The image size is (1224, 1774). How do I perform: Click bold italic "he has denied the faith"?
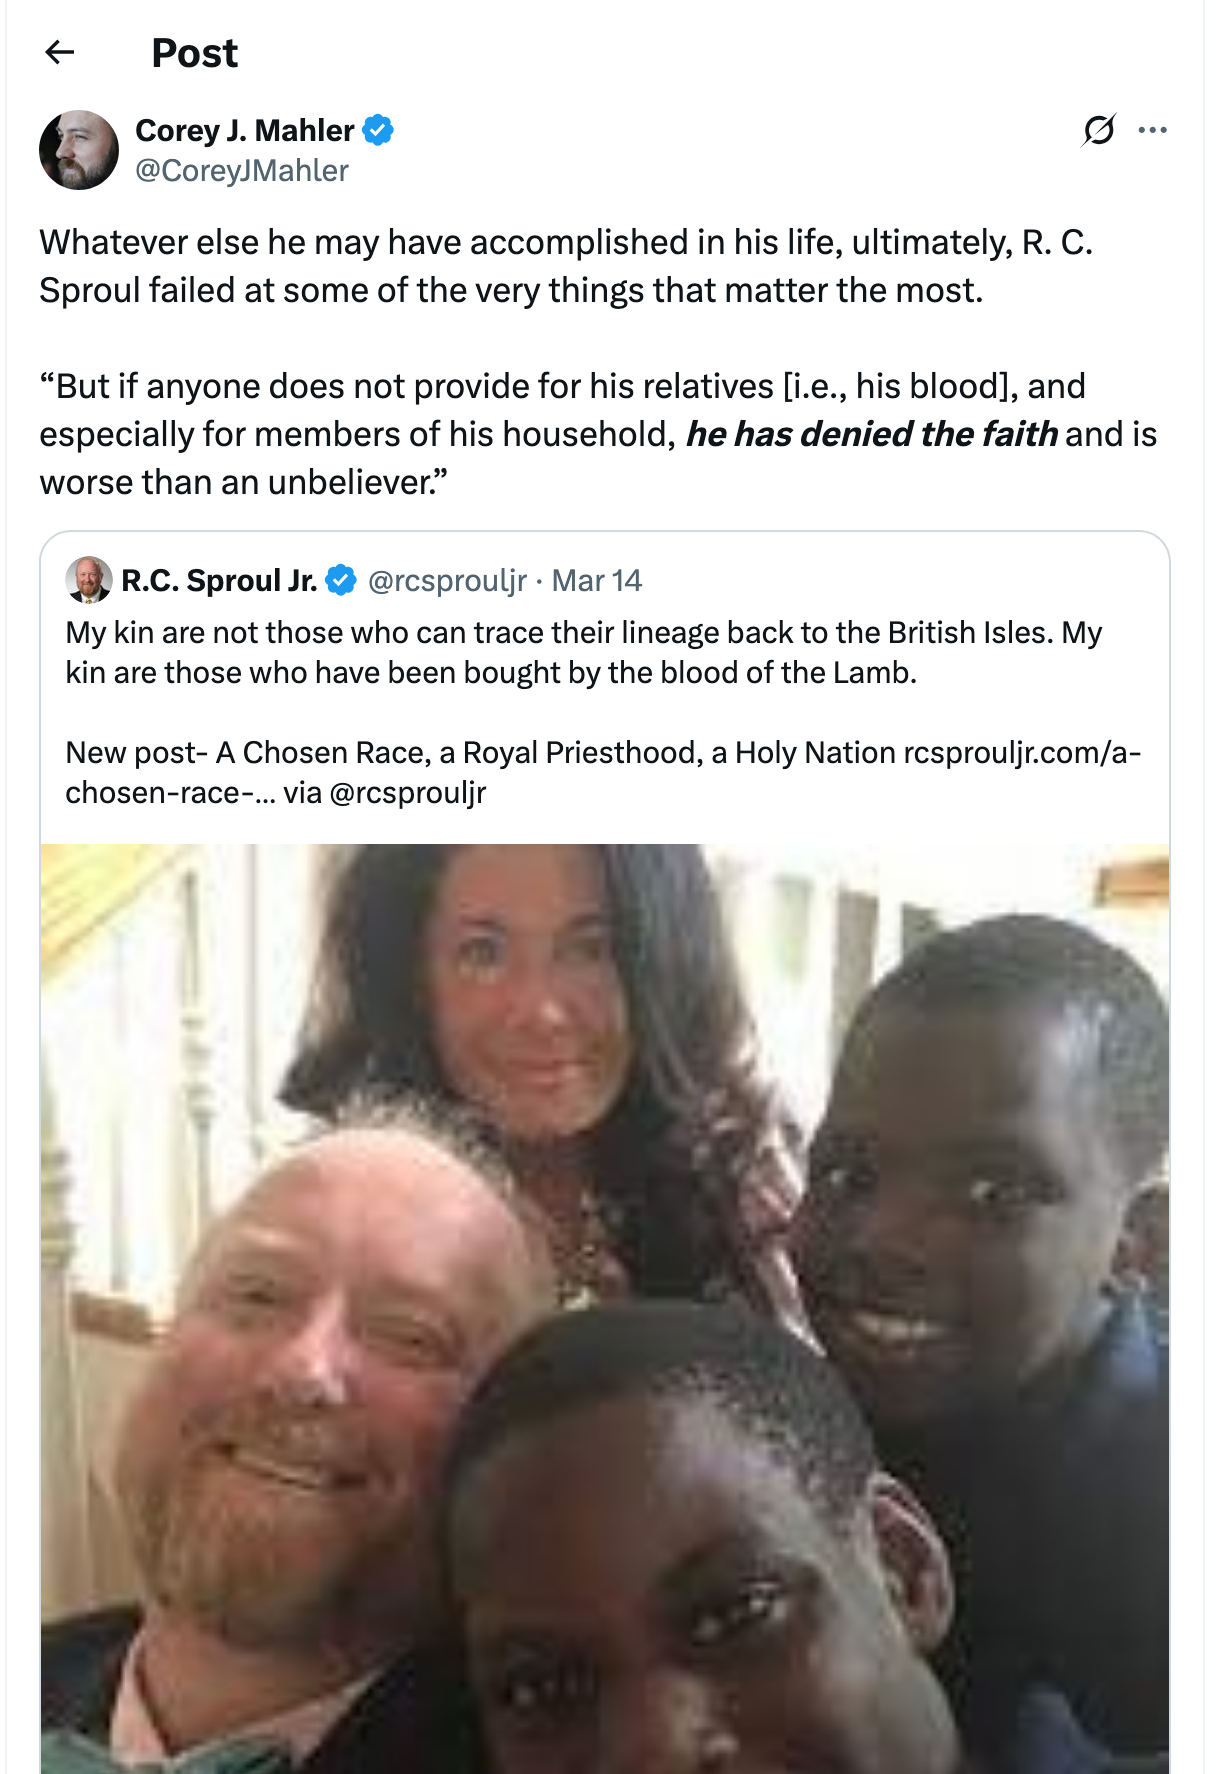point(871,434)
